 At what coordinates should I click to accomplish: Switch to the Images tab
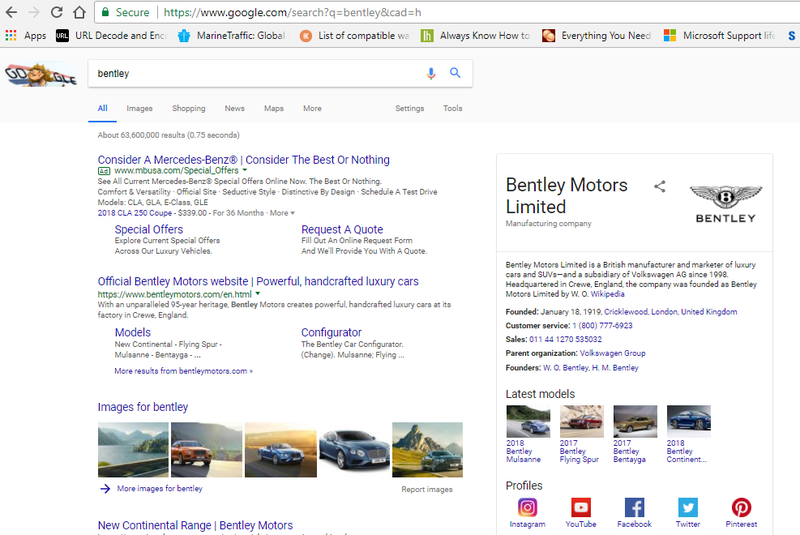pyautogui.click(x=139, y=108)
